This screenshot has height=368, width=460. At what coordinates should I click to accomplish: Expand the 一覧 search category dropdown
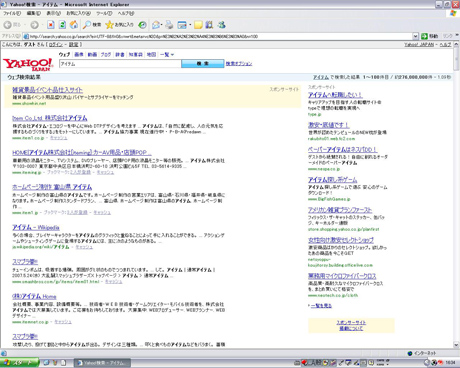[167, 54]
